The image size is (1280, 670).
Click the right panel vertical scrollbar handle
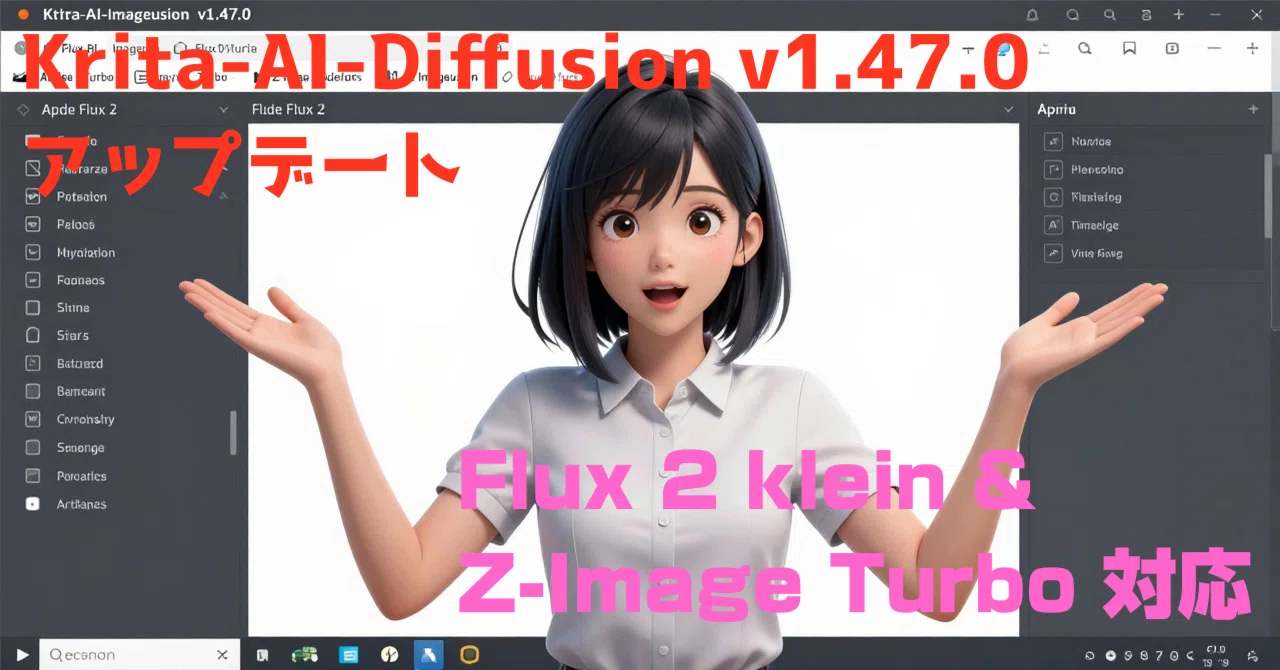point(1268,195)
